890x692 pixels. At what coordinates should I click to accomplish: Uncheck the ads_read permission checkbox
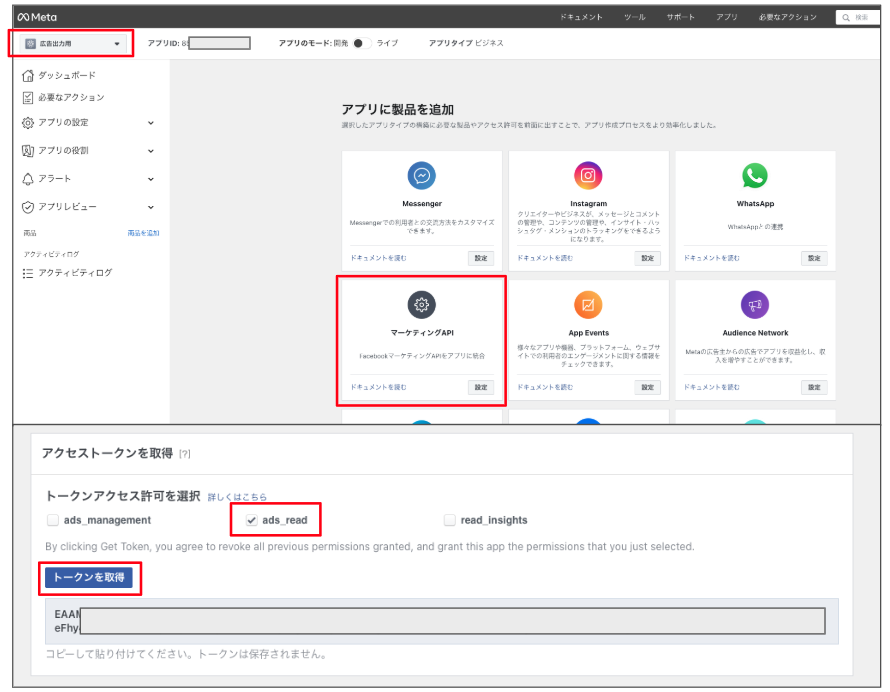coord(251,520)
